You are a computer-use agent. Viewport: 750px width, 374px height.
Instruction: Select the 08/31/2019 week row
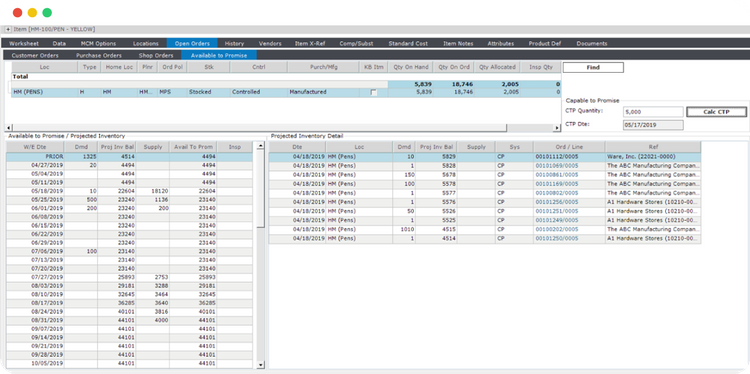tap(129, 320)
